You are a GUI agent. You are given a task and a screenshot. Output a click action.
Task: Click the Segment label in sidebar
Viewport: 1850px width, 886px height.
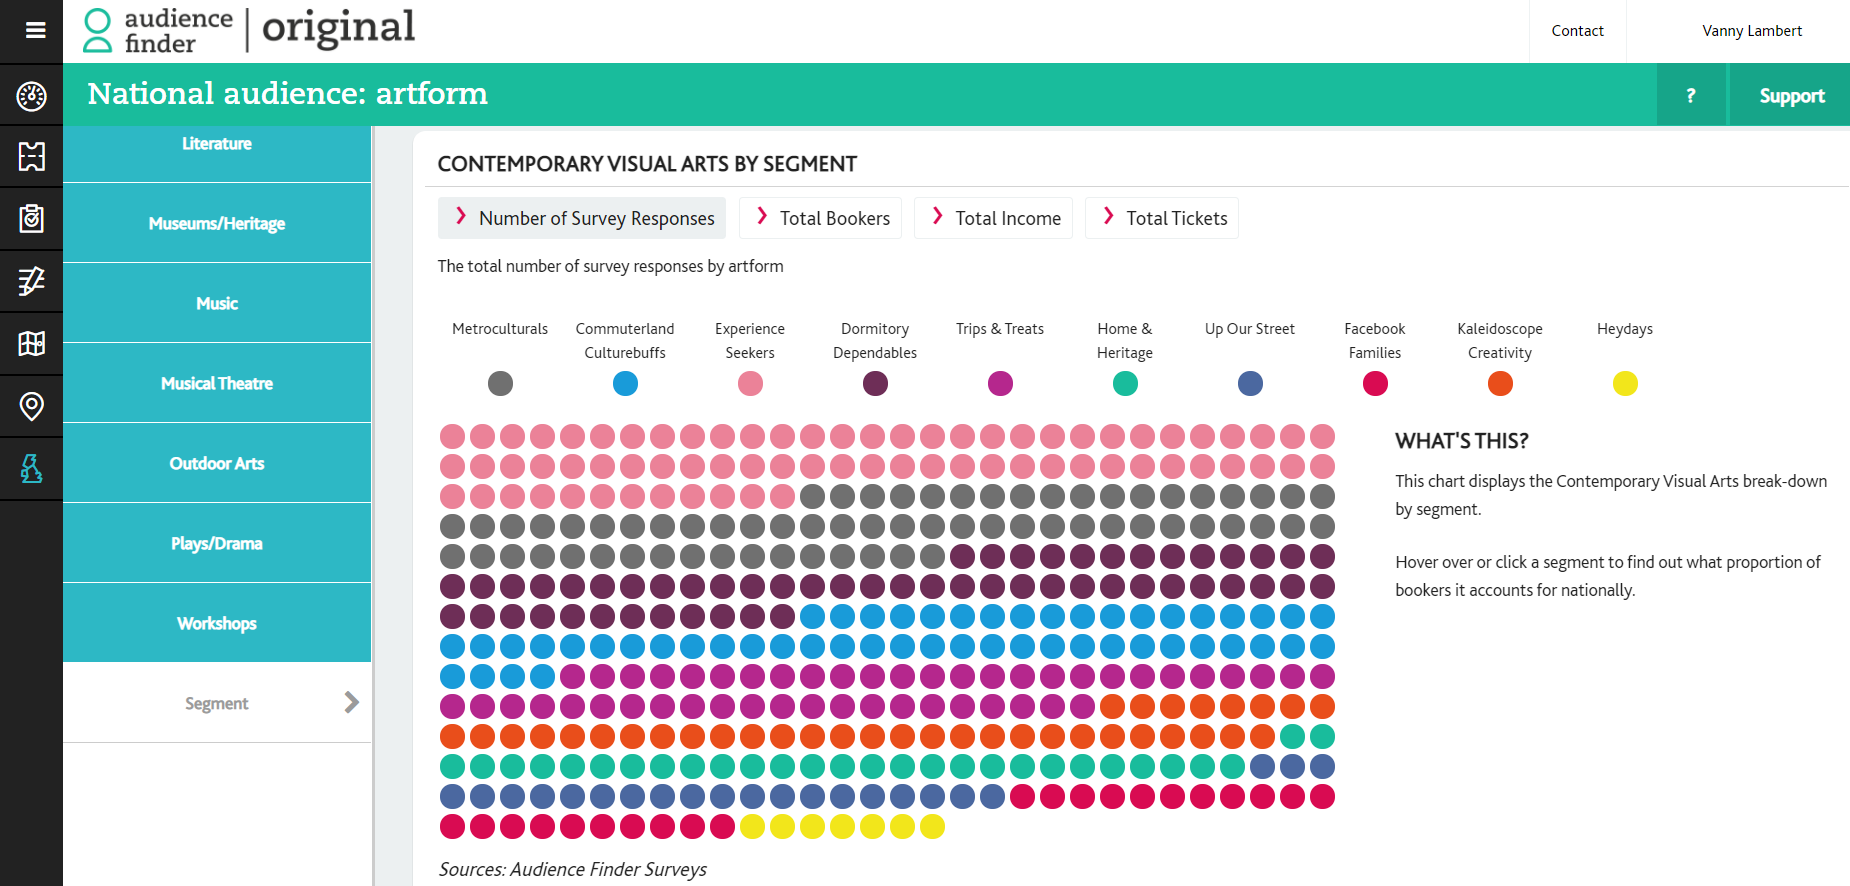pyautogui.click(x=216, y=703)
